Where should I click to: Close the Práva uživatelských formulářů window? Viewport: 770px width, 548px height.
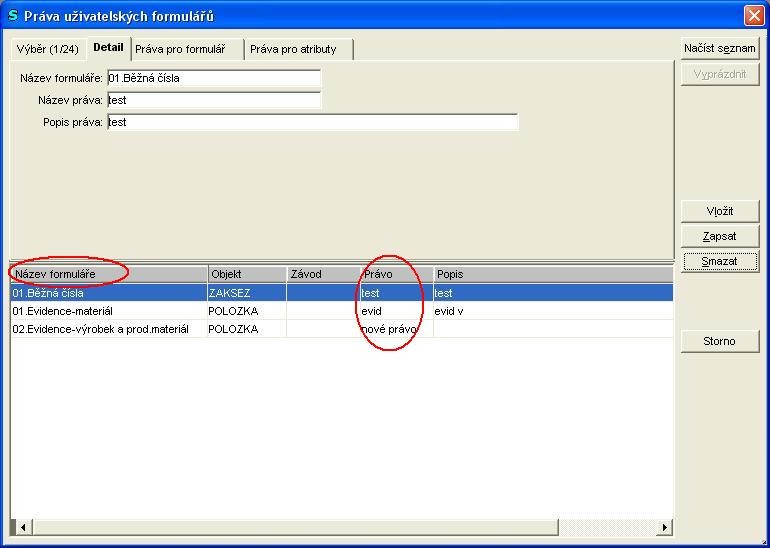click(753, 15)
